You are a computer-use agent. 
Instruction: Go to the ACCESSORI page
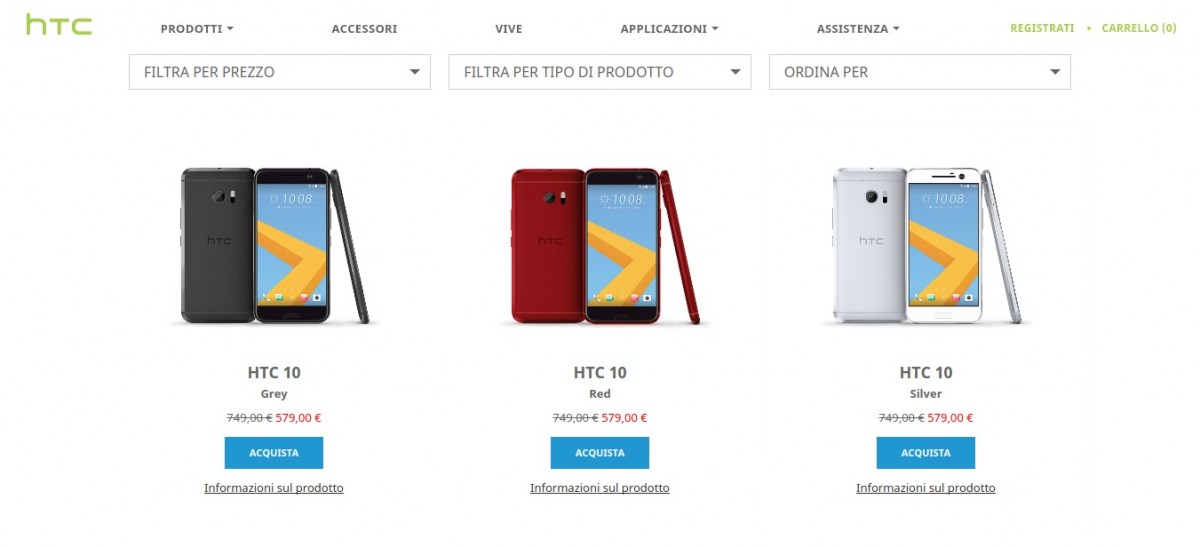click(364, 29)
